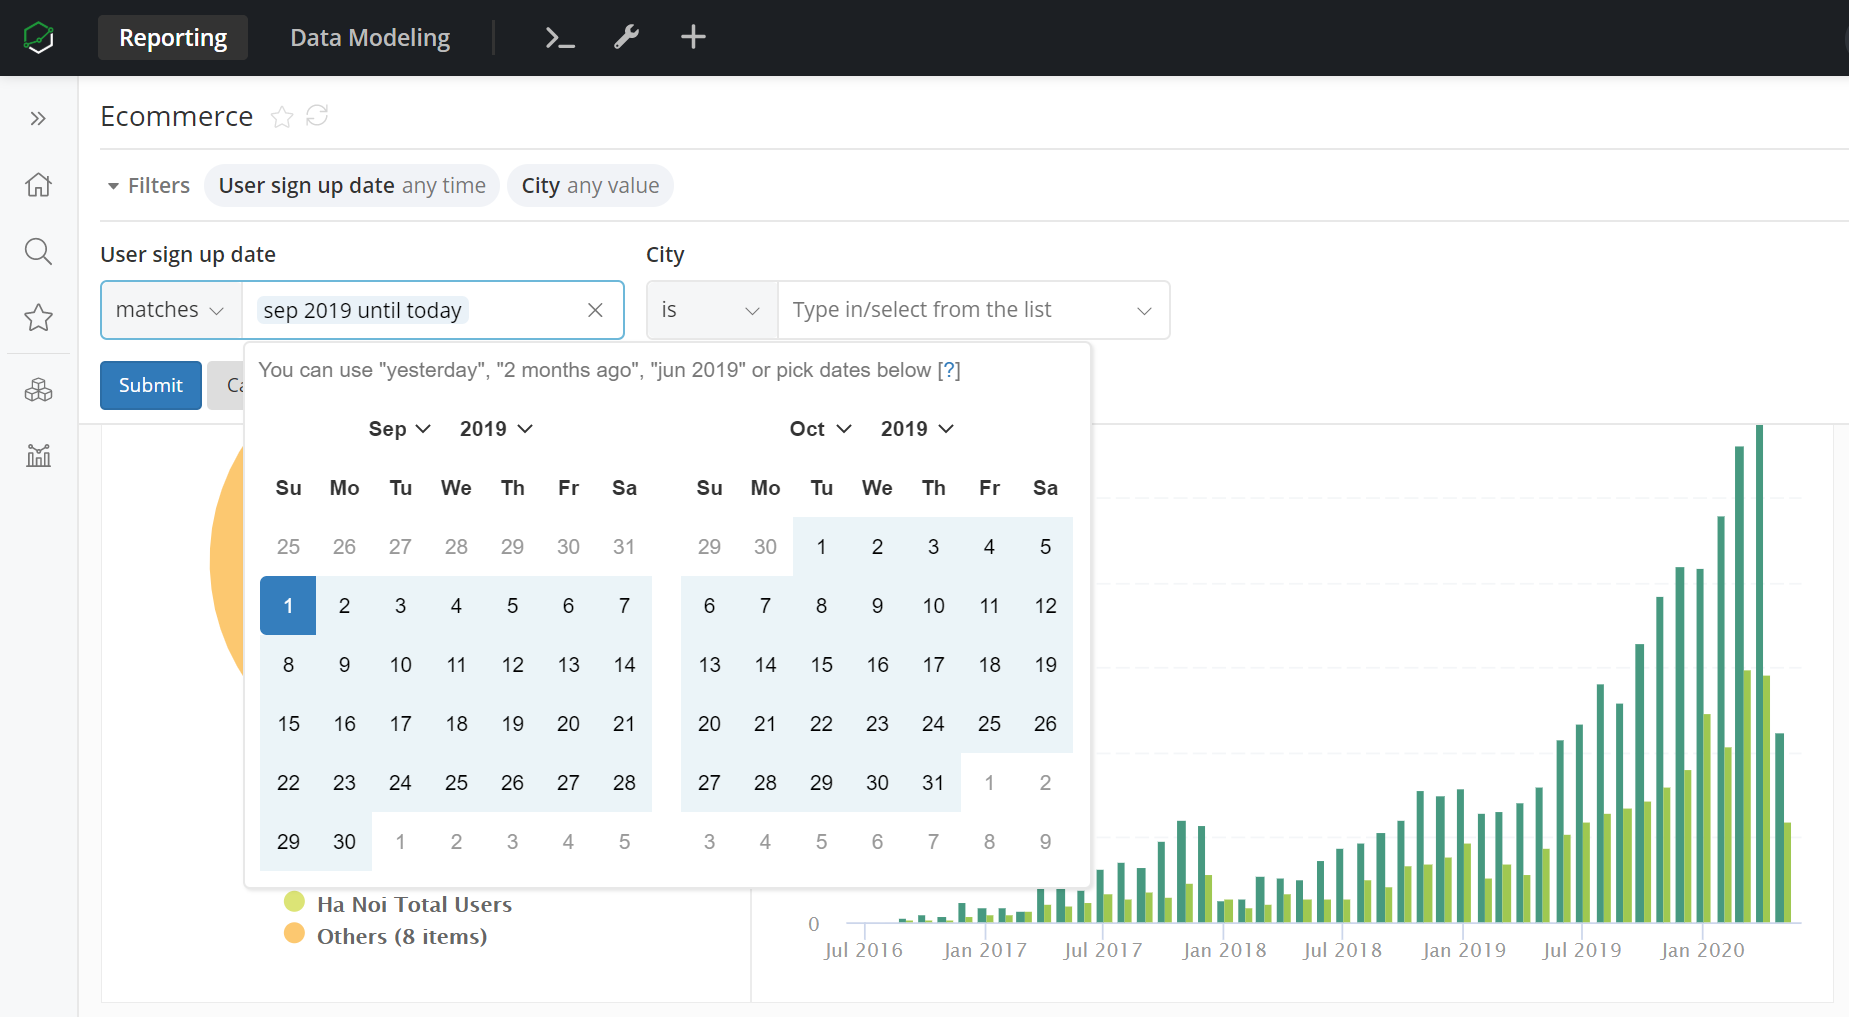Open the terminal console icon
The height and width of the screenshot is (1017, 1849).
click(559, 38)
